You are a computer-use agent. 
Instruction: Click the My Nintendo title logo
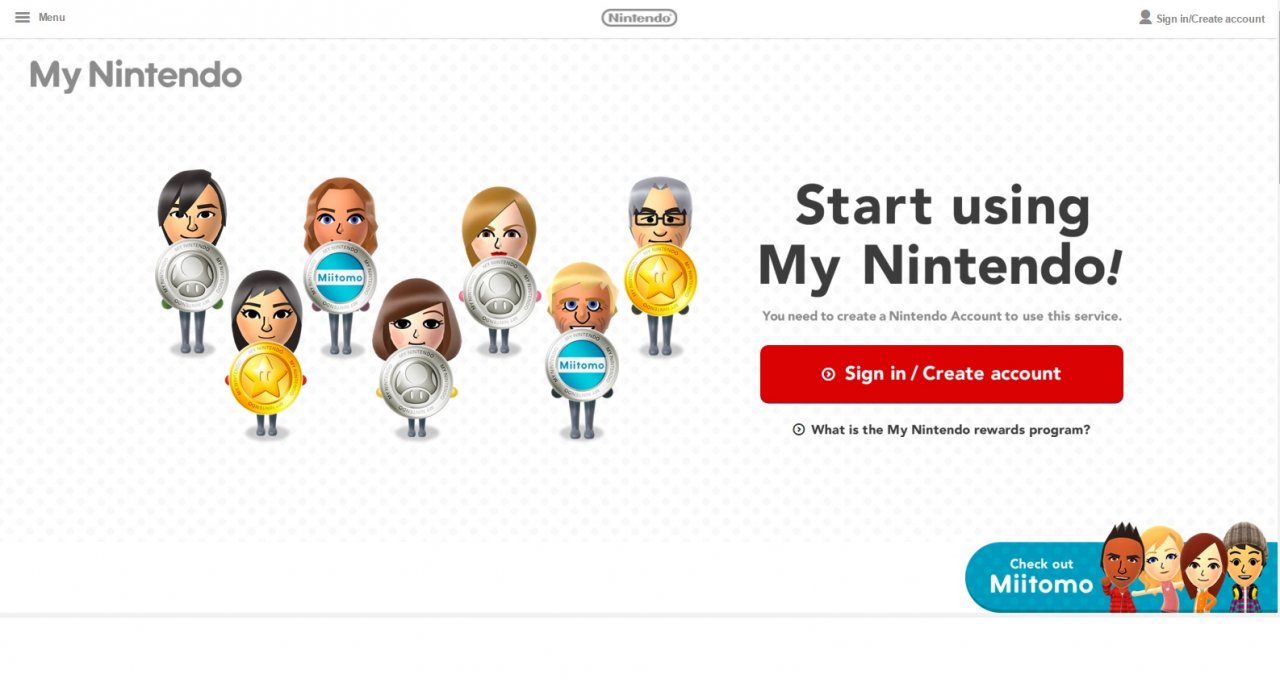(x=136, y=76)
